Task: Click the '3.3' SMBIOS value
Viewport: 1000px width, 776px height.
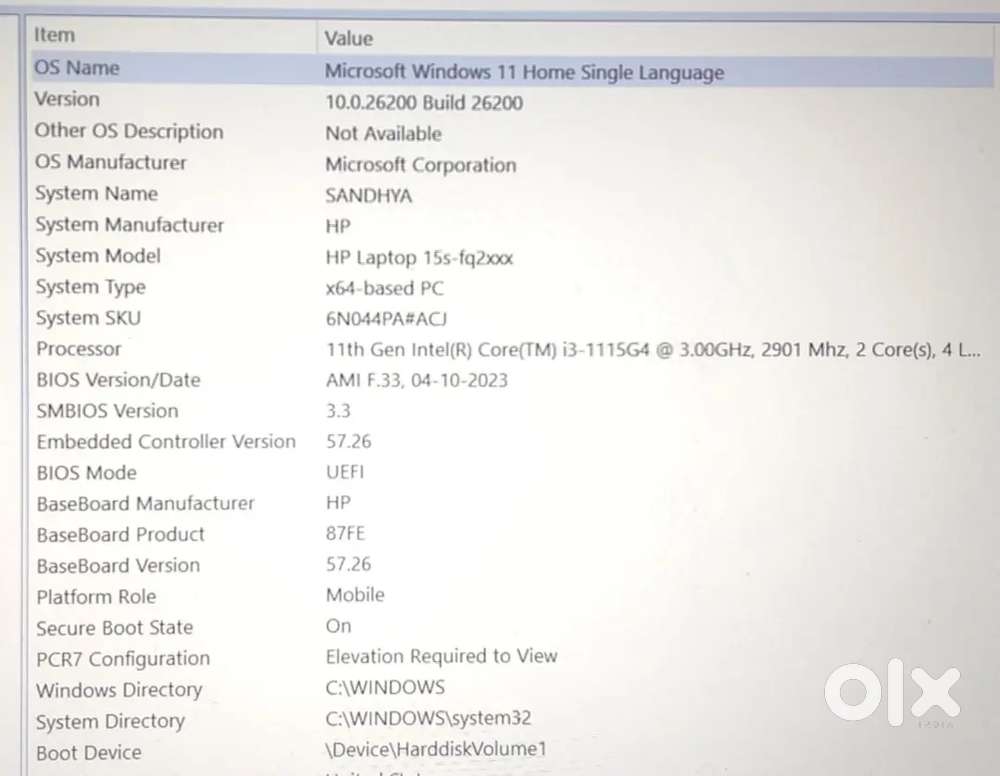Action: point(338,411)
